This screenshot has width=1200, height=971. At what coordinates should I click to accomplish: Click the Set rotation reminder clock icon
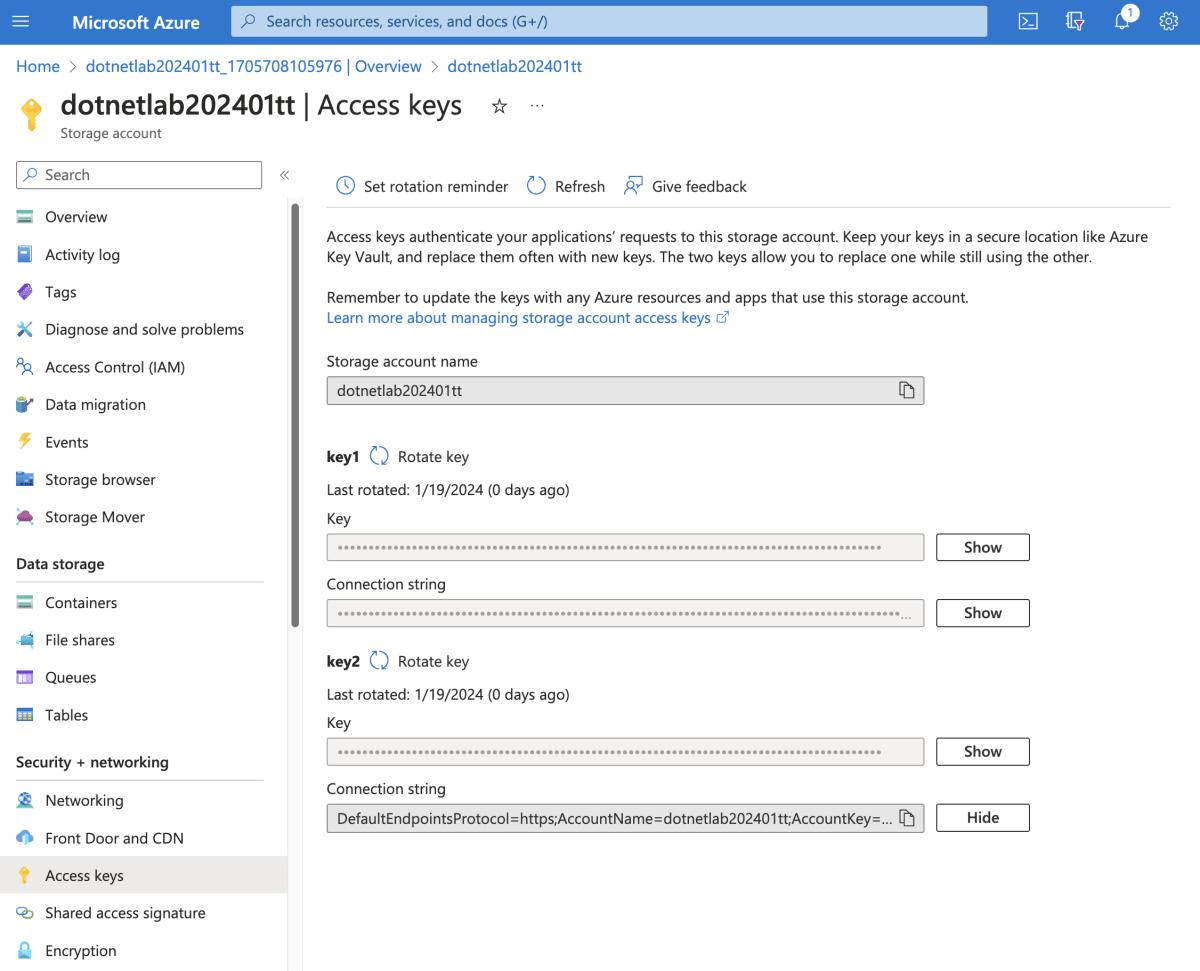tap(345, 186)
